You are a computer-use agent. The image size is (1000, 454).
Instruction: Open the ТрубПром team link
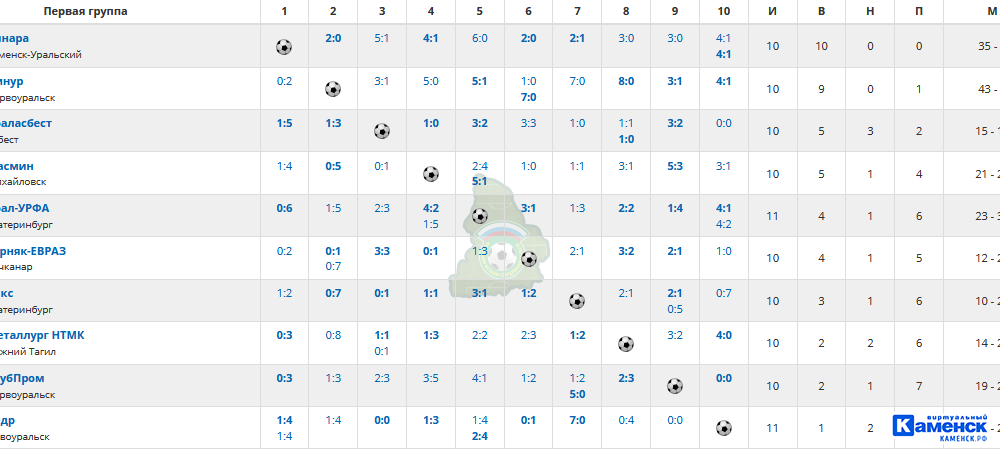[22, 378]
